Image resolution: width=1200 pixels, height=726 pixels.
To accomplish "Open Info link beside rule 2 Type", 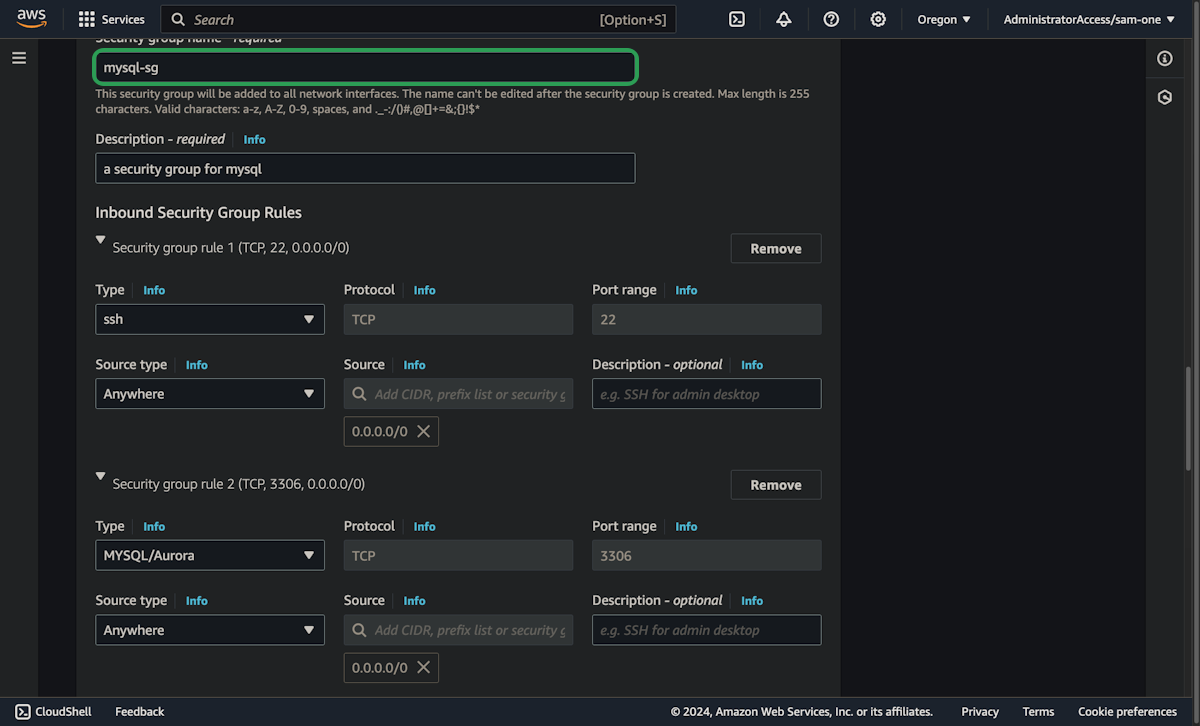I will point(154,526).
